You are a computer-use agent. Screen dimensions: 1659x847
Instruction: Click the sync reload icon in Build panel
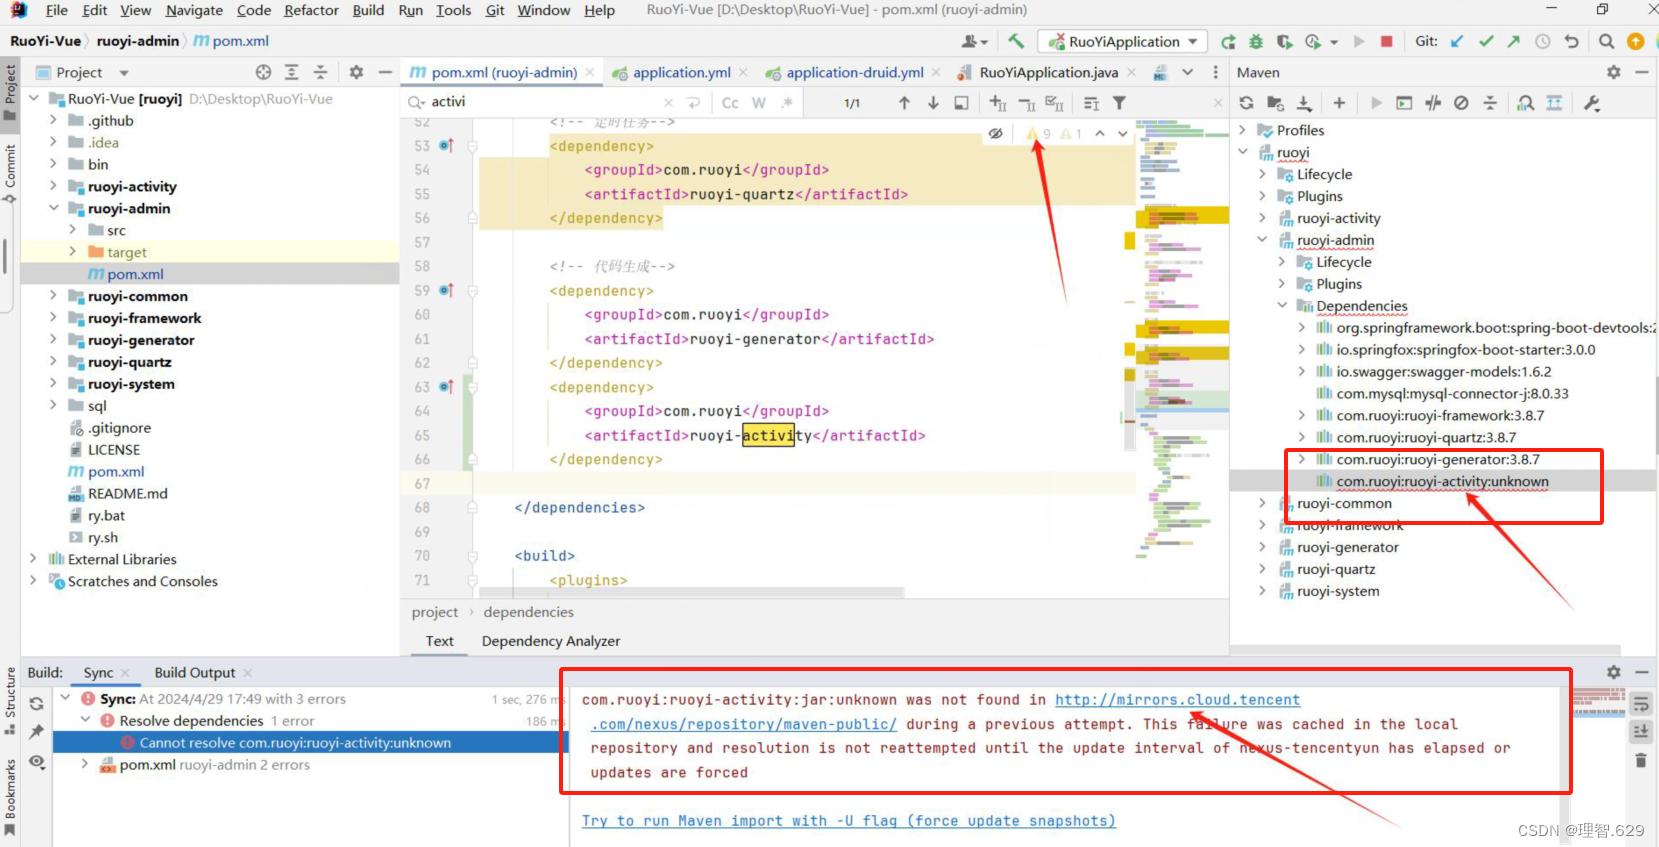pos(36,704)
